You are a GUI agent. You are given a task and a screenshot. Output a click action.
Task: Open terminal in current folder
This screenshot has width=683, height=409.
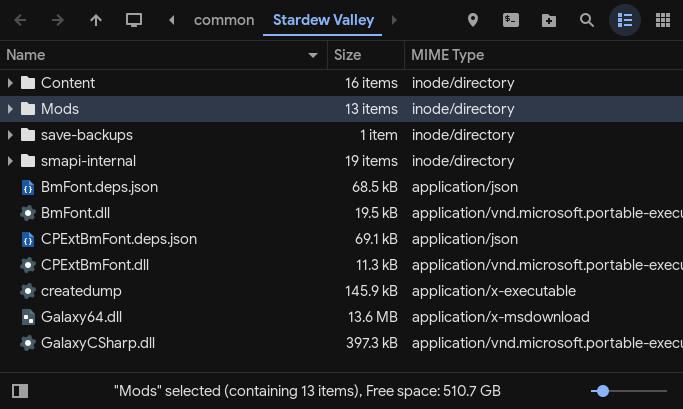[511, 20]
